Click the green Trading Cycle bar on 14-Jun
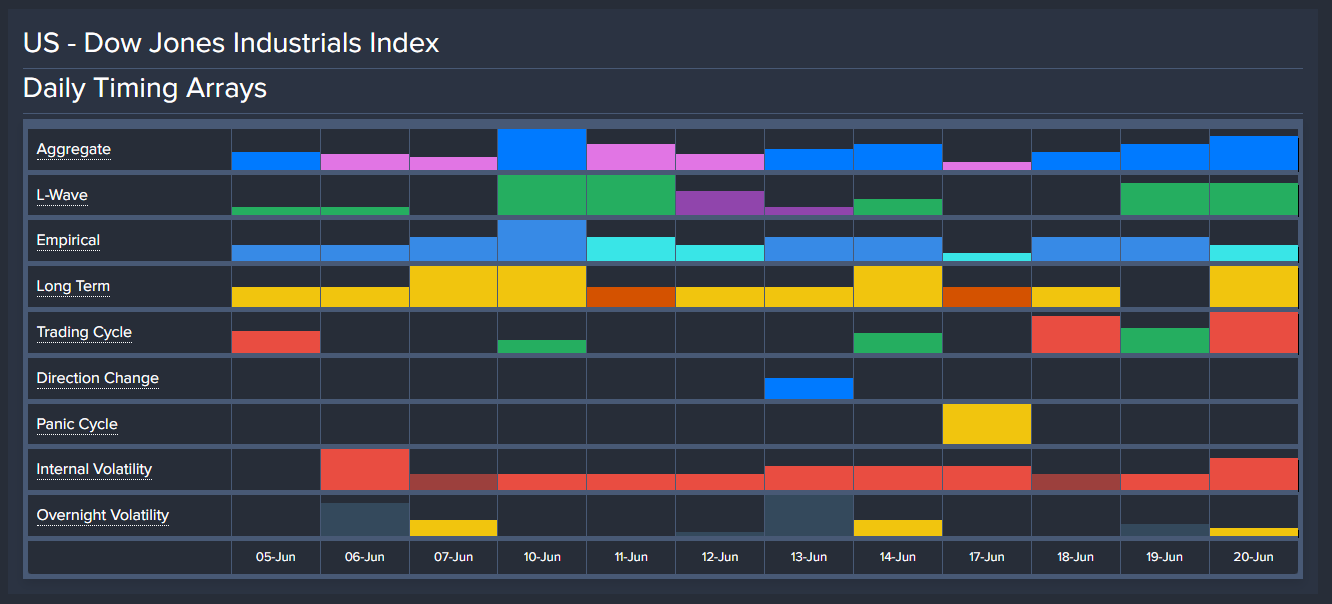 coord(898,343)
